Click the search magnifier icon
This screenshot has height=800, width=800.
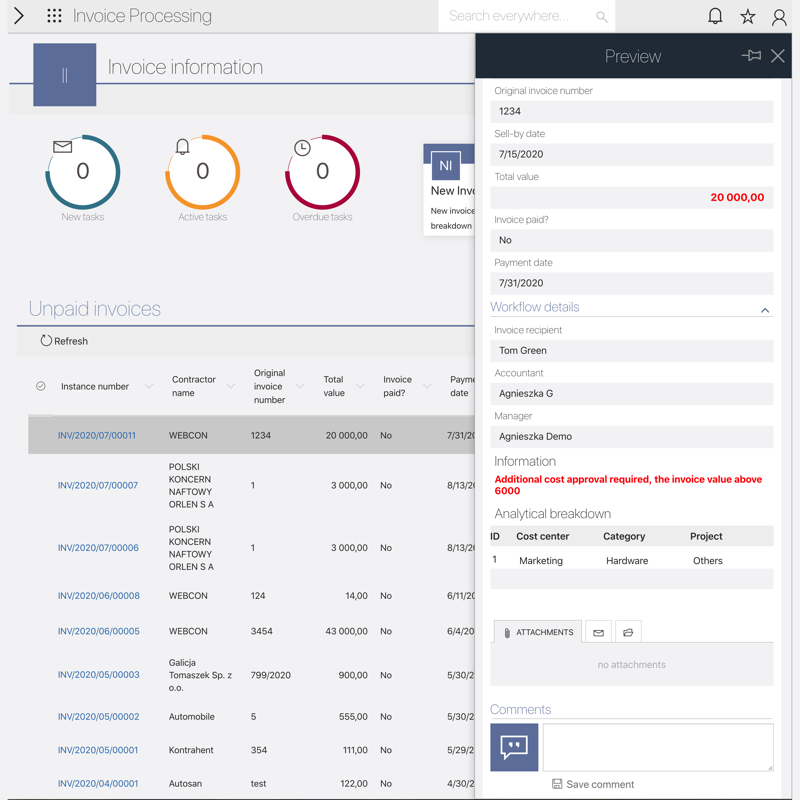tap(601, 16)
